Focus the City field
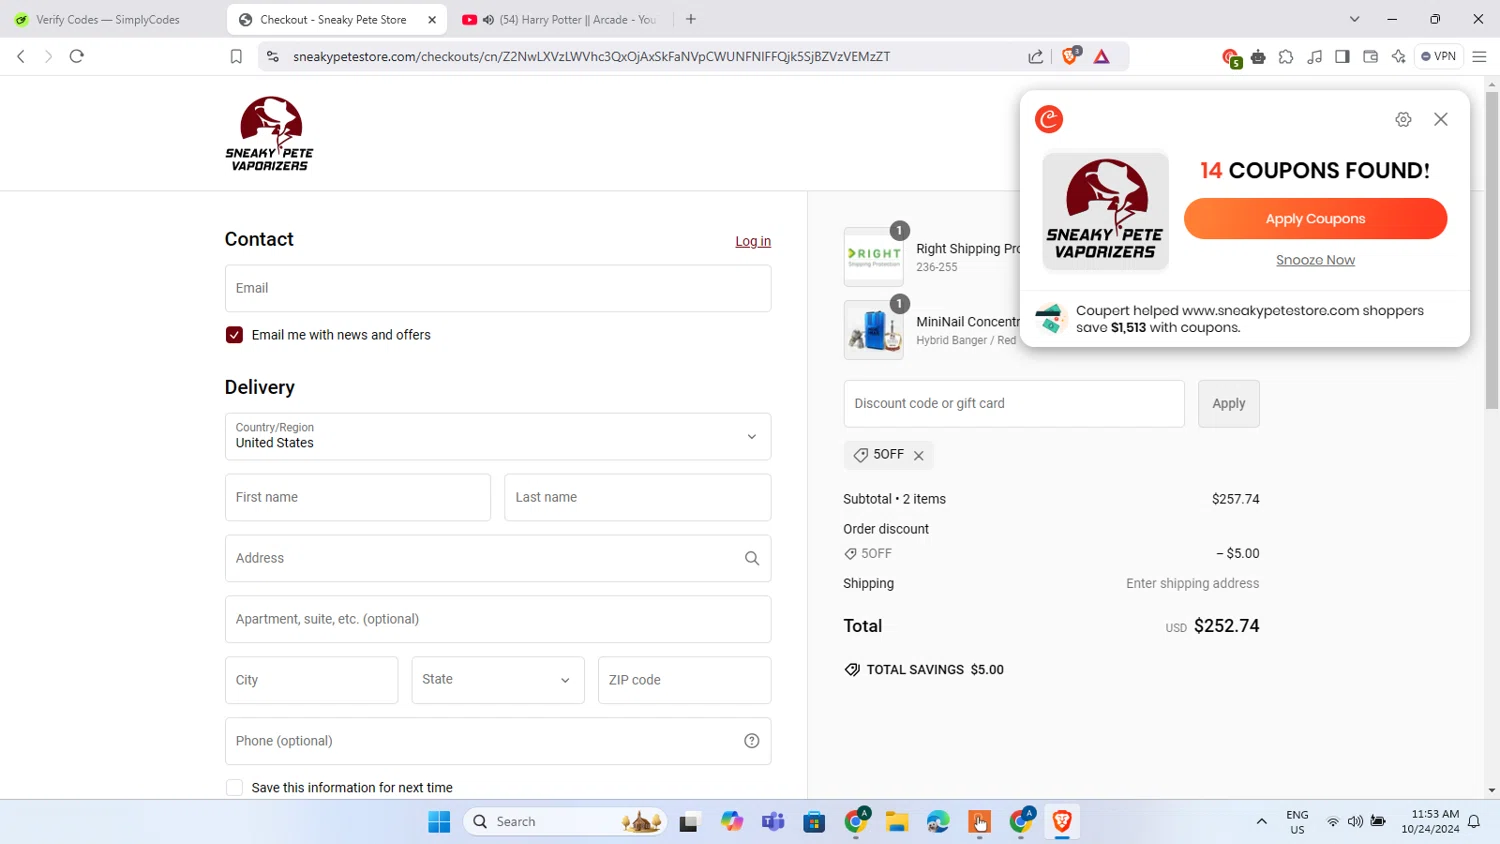The width and height of the screenshot is (1500, 844). point(311,680)
